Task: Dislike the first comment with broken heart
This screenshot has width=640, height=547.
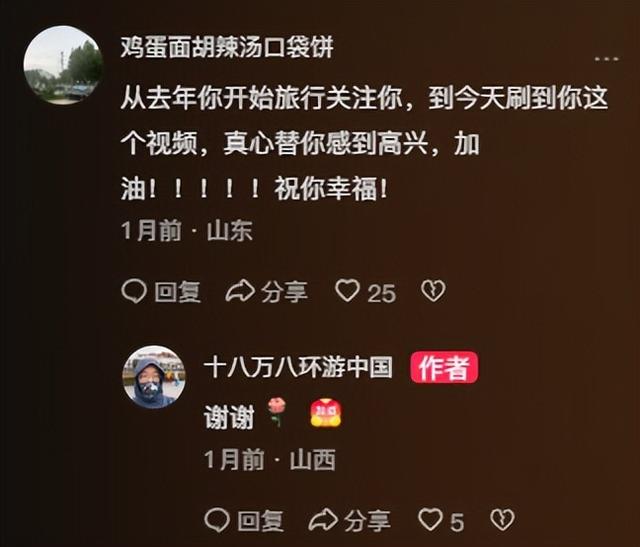Action: [433, 291]
